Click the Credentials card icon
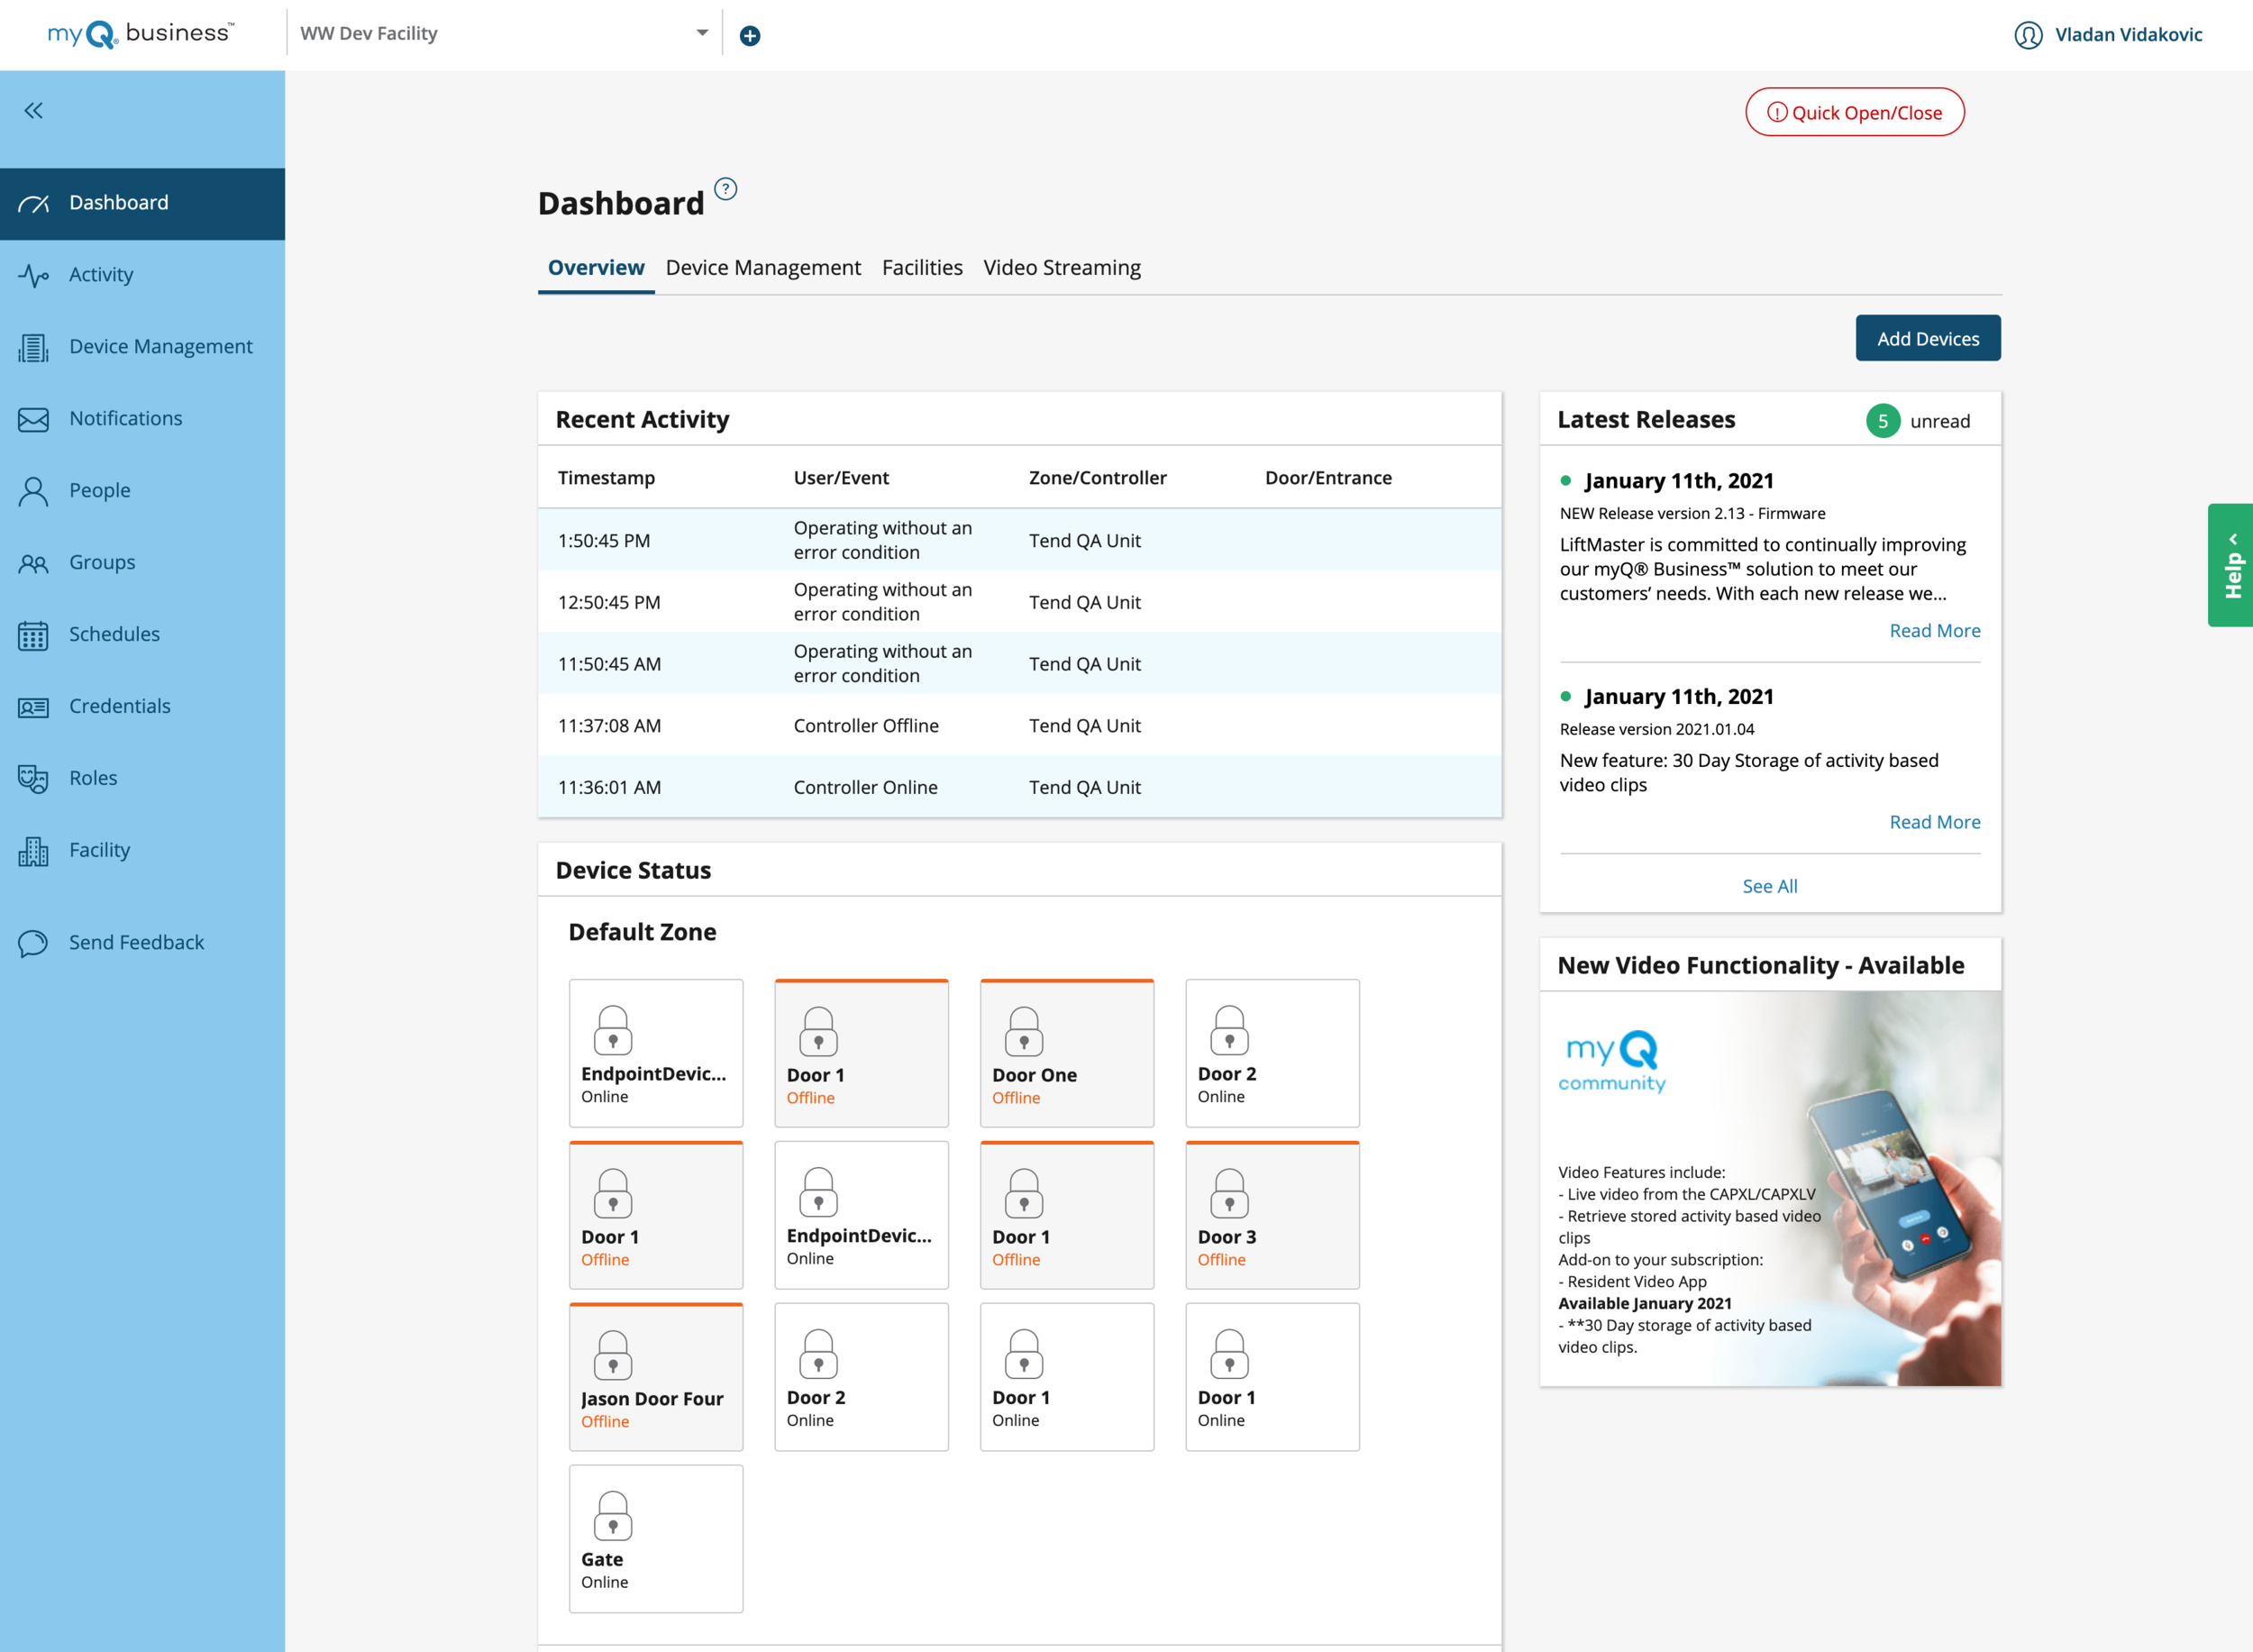Viewport: 2253px width, 1652px height. coord(33,707)
